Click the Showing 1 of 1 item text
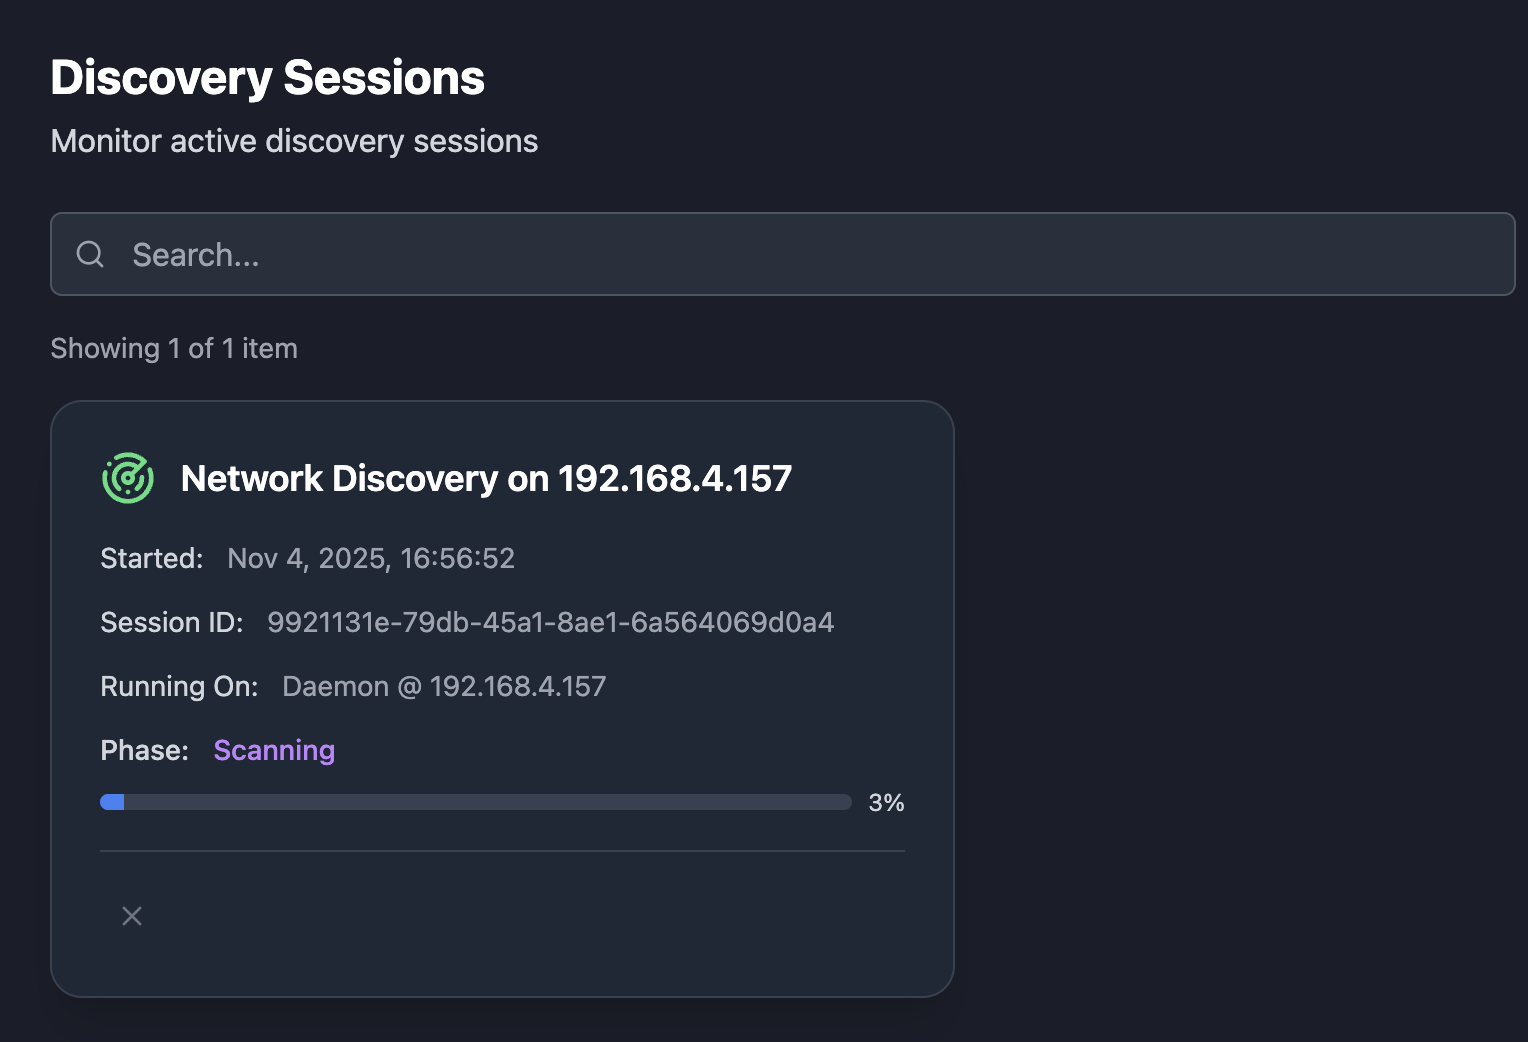The height and width of the screenshot is (1042, 1528). tap(174, 348)
